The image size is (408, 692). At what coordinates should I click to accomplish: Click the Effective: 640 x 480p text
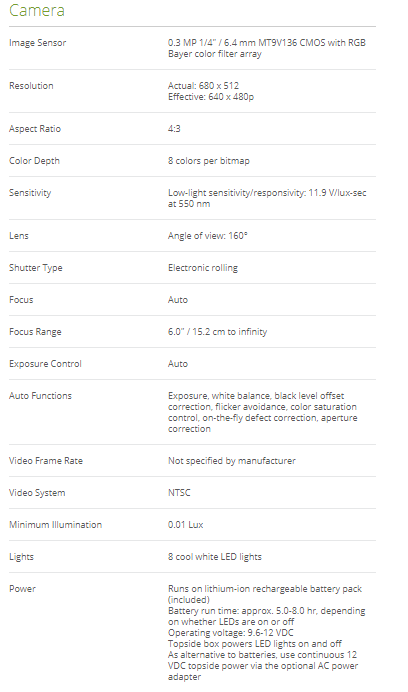coord(211,97)
